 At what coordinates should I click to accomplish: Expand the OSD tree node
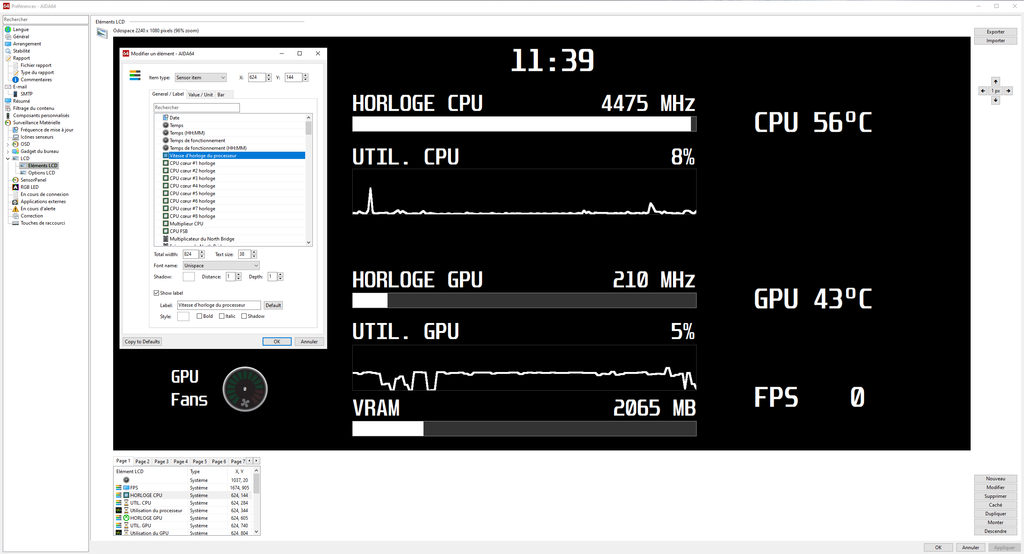pyautogui.click(x=8, y=144)
